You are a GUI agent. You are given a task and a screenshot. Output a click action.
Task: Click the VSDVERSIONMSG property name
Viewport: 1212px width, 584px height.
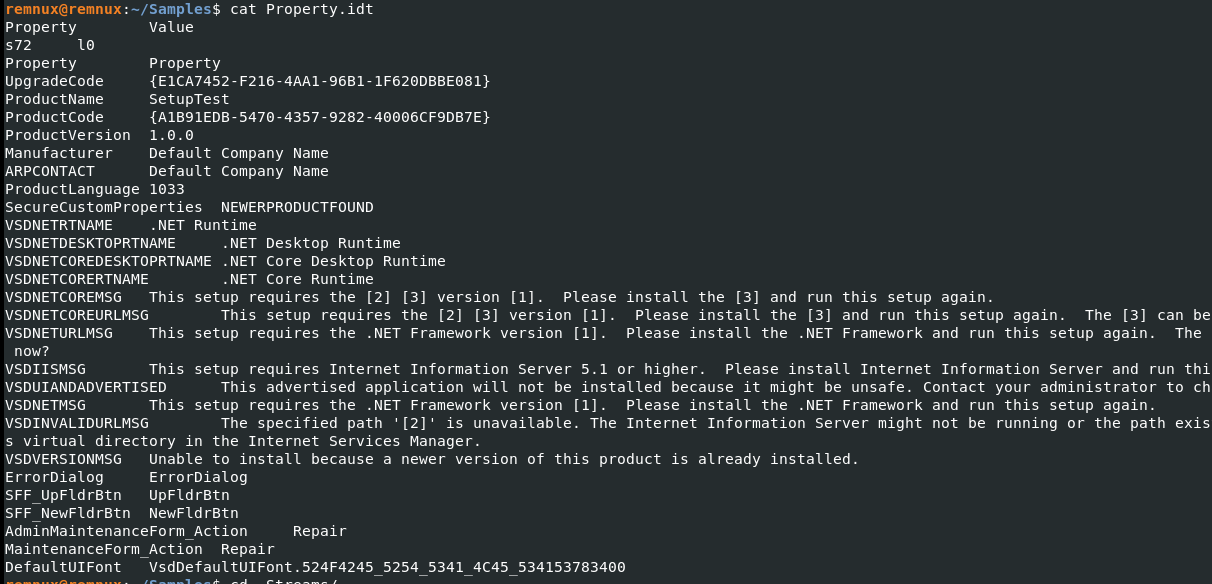63,459
